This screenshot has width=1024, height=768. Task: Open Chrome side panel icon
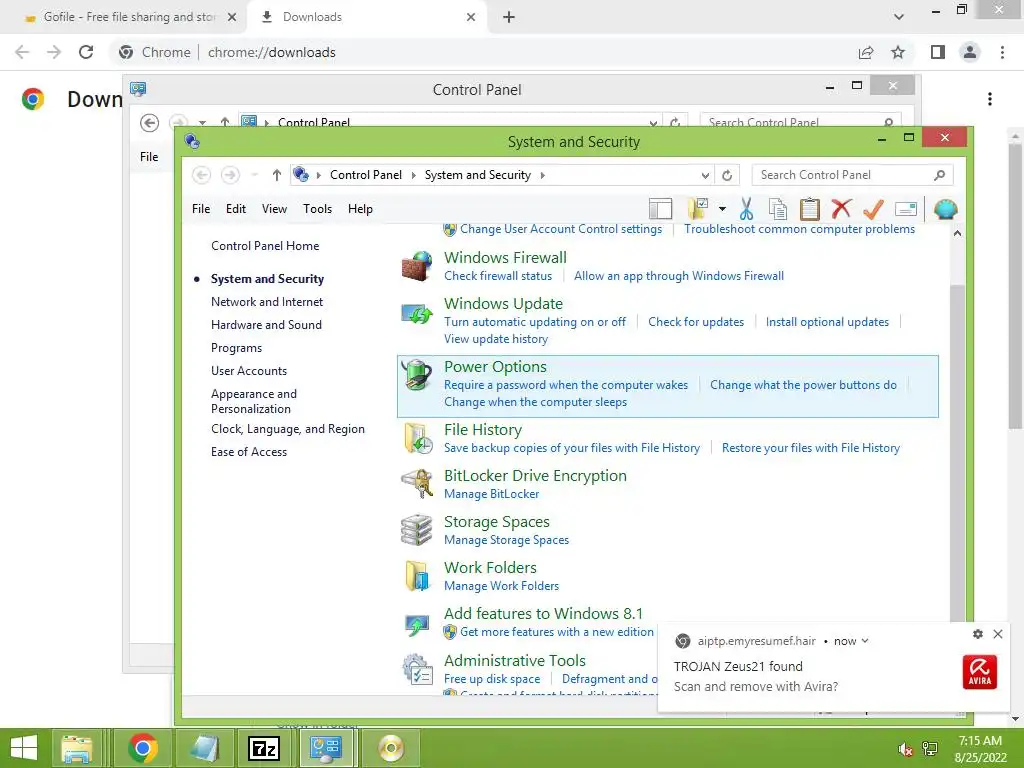tap(938, 52)
